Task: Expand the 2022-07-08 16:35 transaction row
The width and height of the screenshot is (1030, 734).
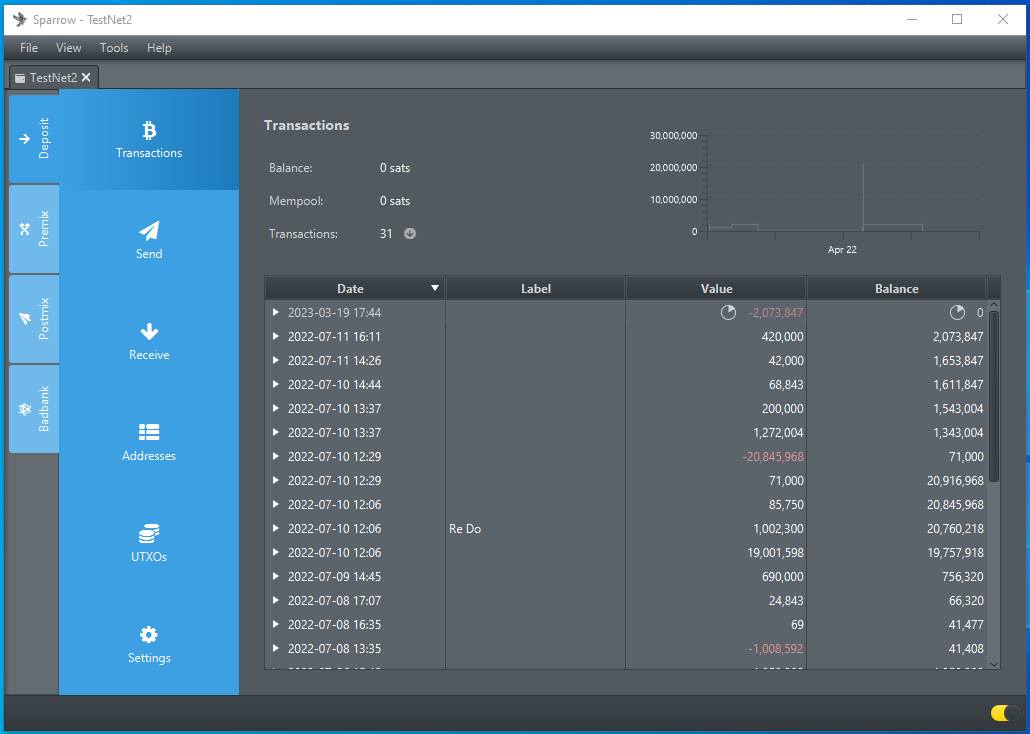Action: coord(276,624)
